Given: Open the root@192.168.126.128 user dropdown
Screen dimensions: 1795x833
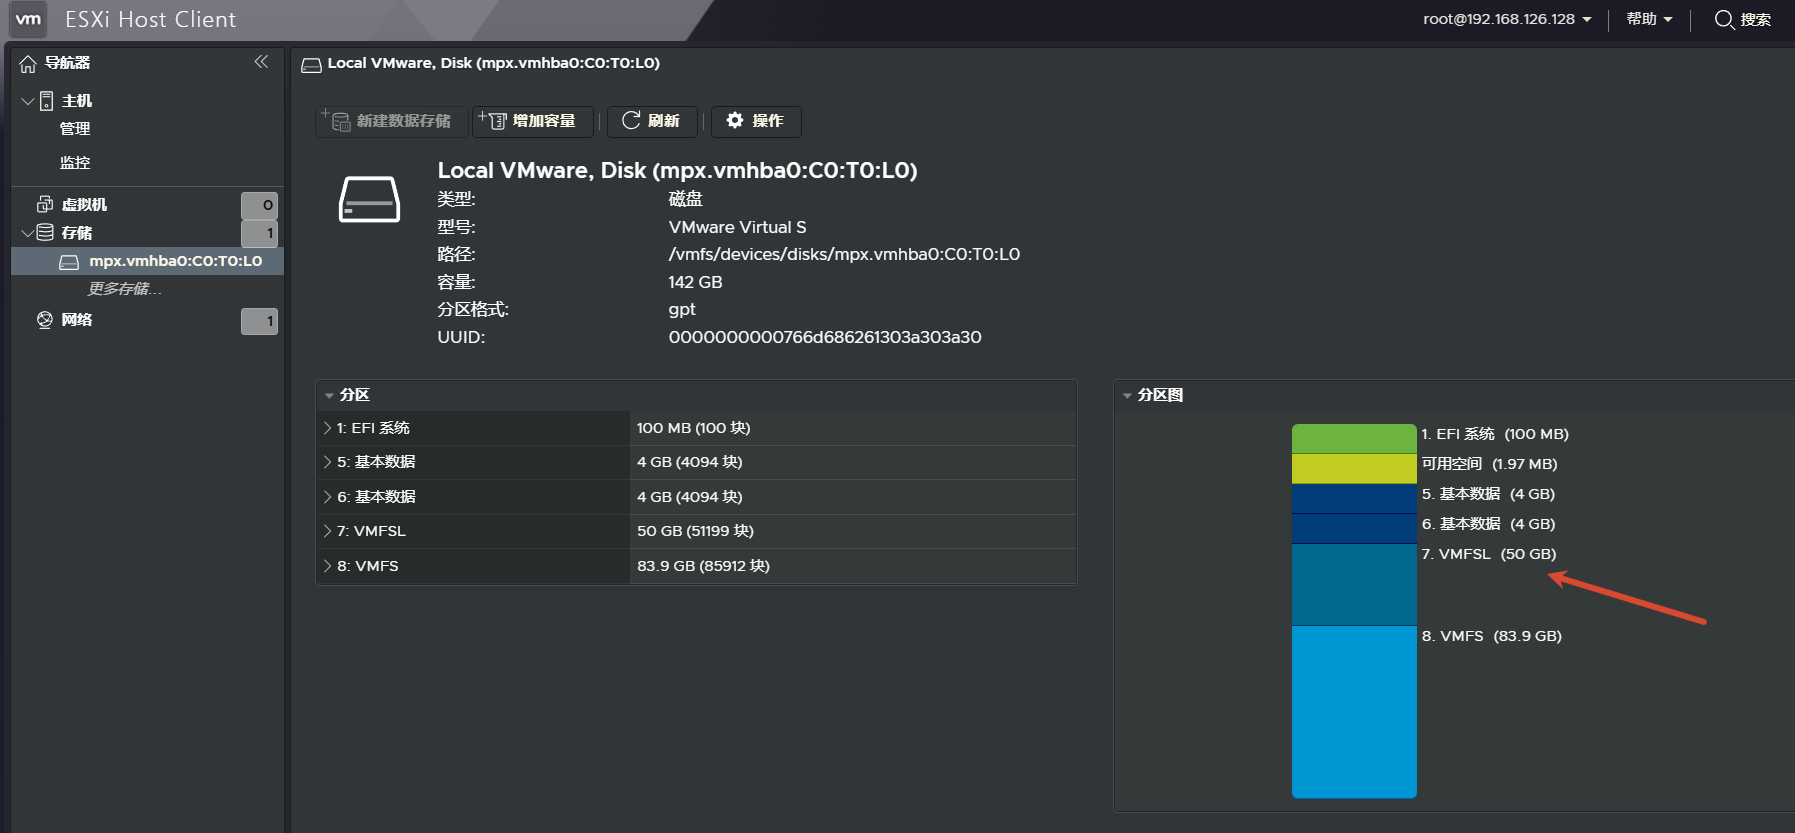Looking at the screenshot, I should [x=1507, y=19].
